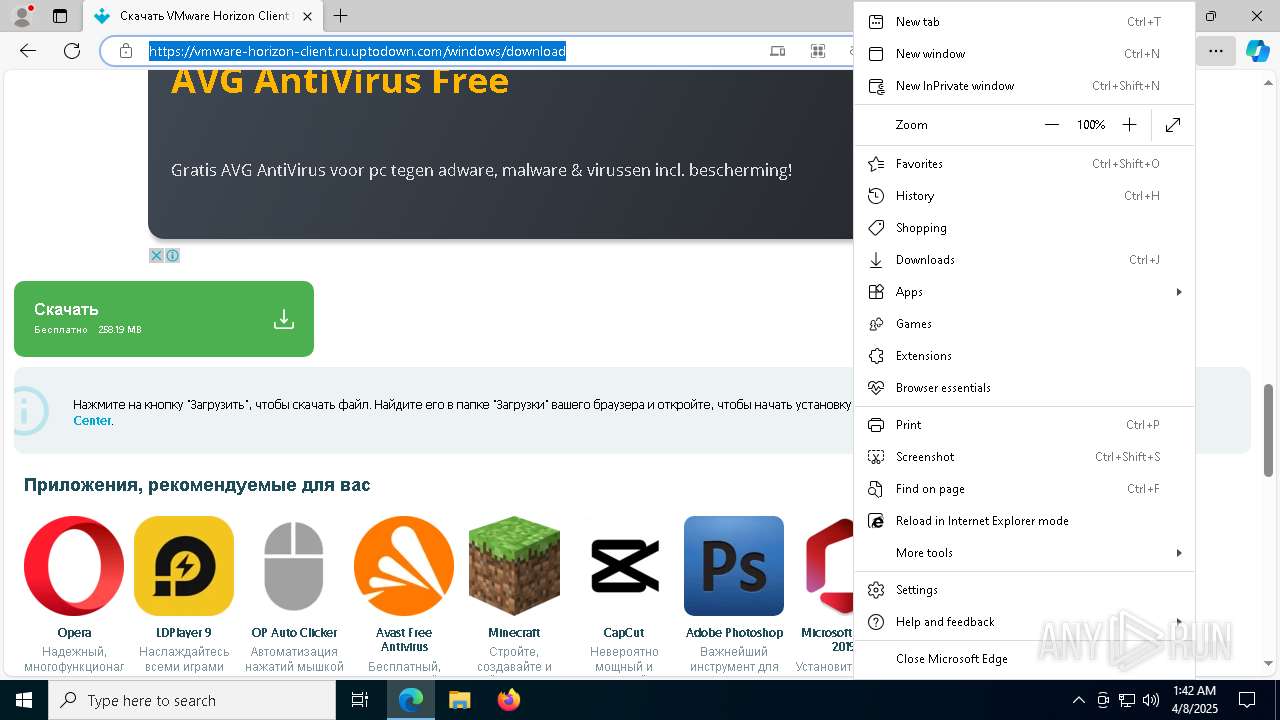Open Games menu entry
This screenshot has height=720, width=1280.
[1024, 324]
